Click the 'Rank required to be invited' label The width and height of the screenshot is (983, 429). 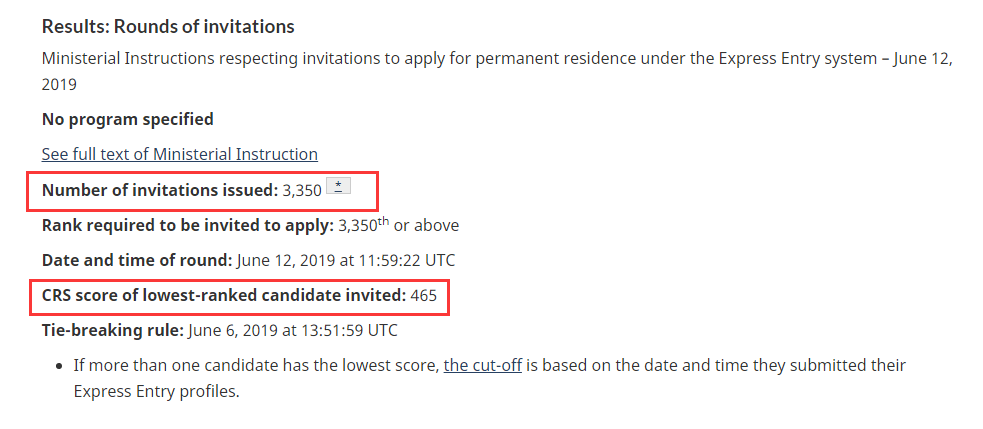point(187,225)
